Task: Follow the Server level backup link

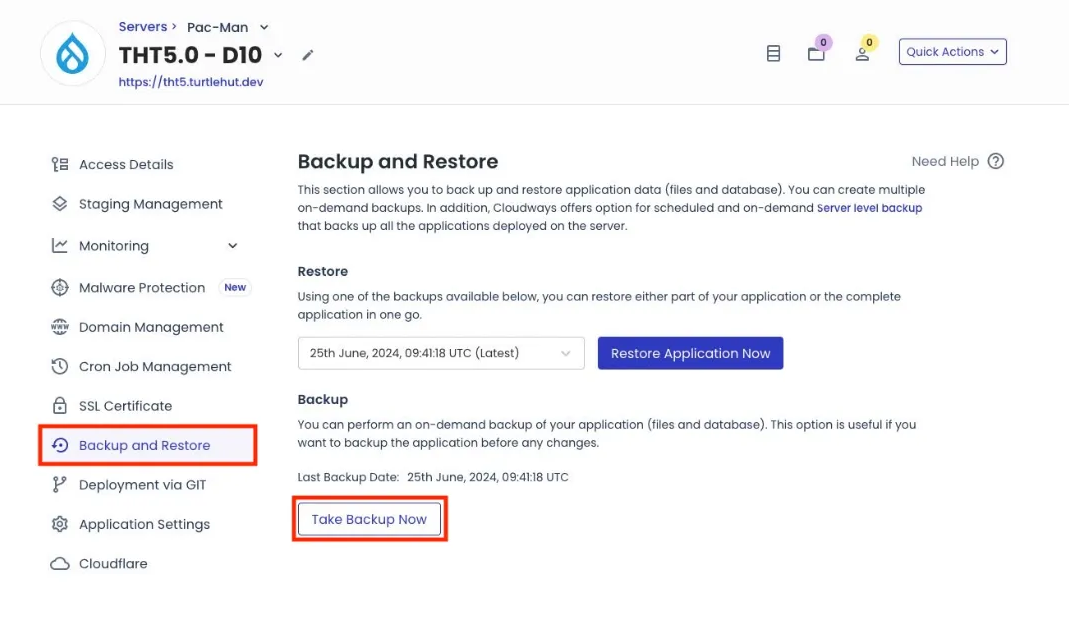Action: (x=869, y=208)
